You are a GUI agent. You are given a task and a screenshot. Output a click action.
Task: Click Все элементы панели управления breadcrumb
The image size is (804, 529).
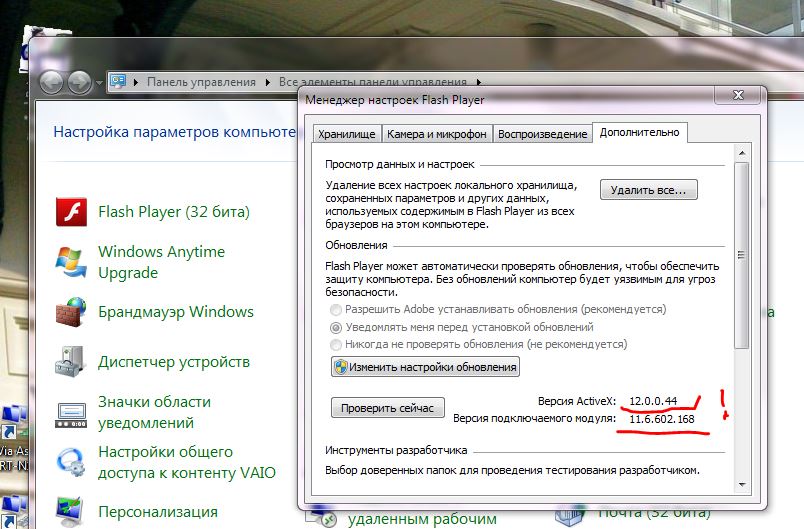tap(373, 82)
